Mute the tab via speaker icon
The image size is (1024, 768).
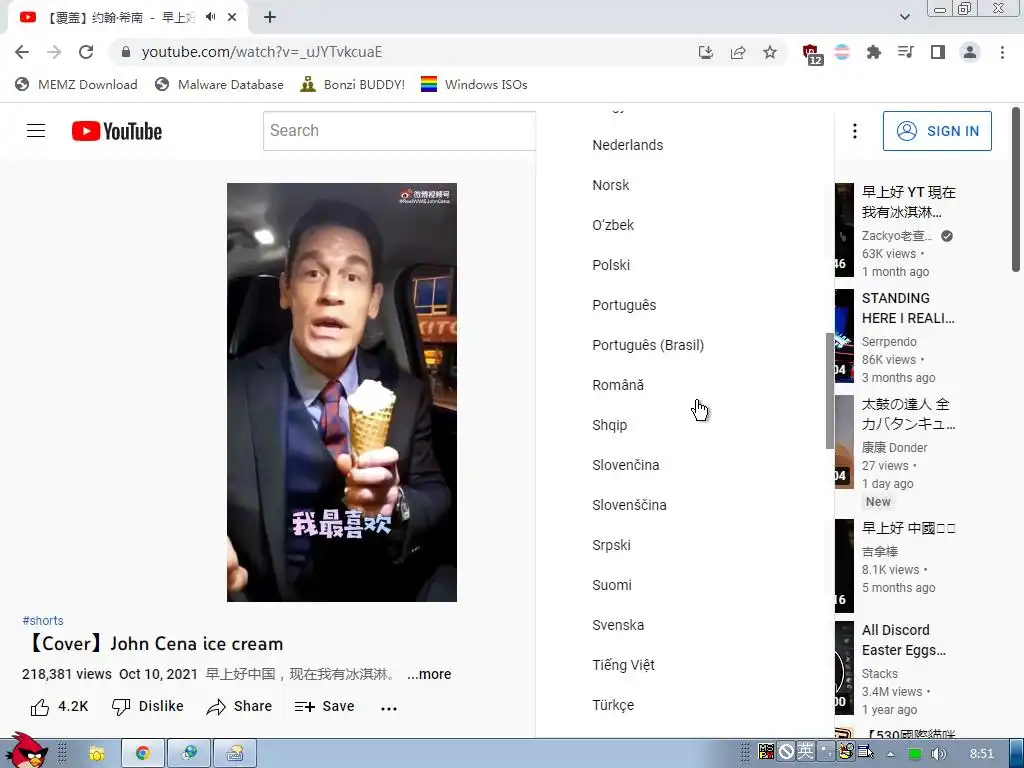click(x=210, y=17)
